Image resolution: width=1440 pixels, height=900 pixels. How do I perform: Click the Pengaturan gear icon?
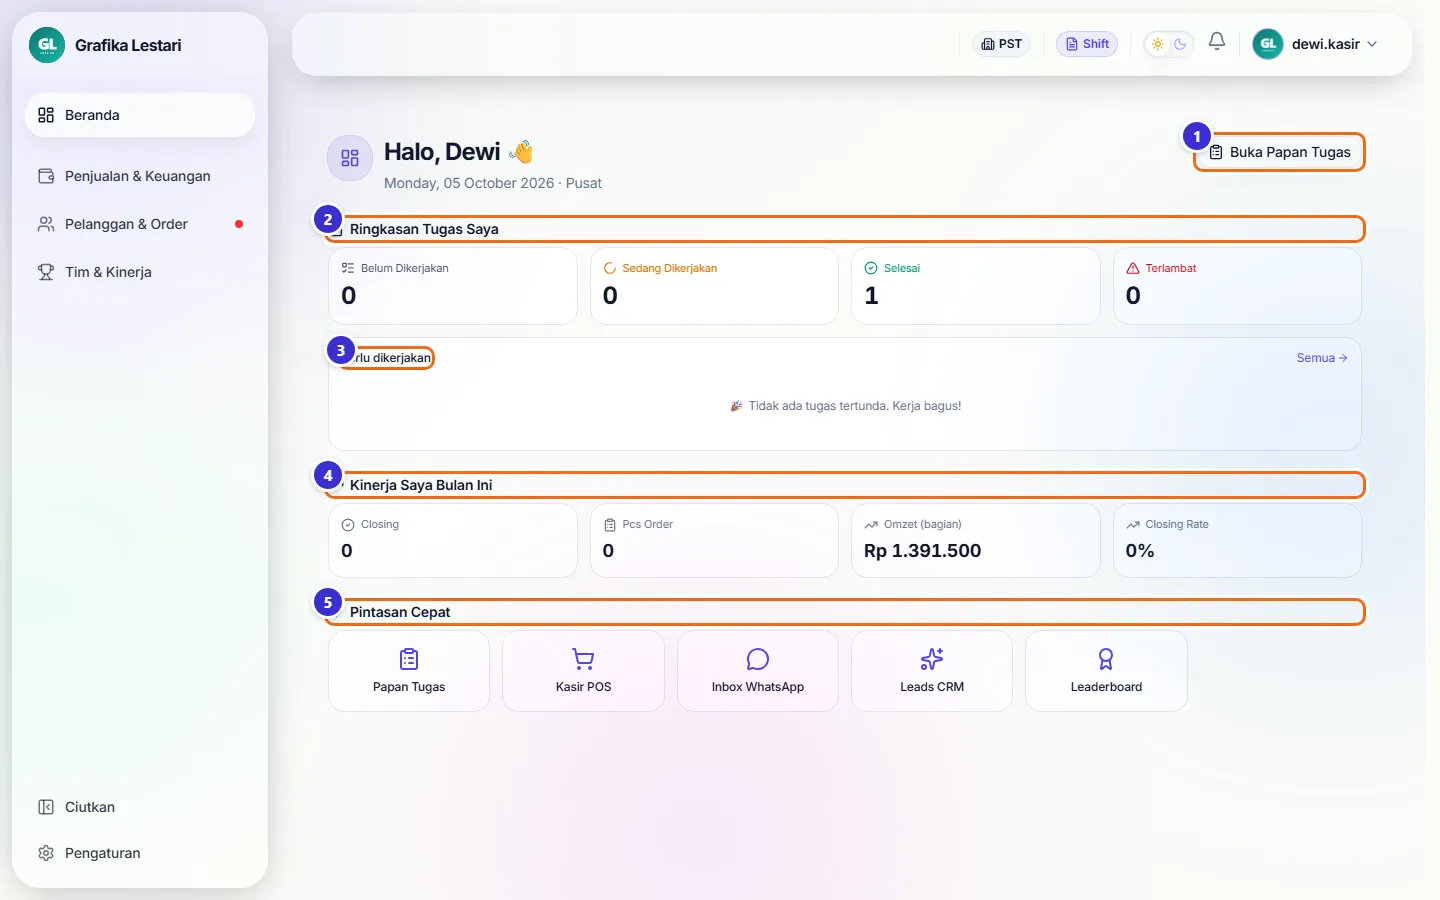[x=46, y=853]
